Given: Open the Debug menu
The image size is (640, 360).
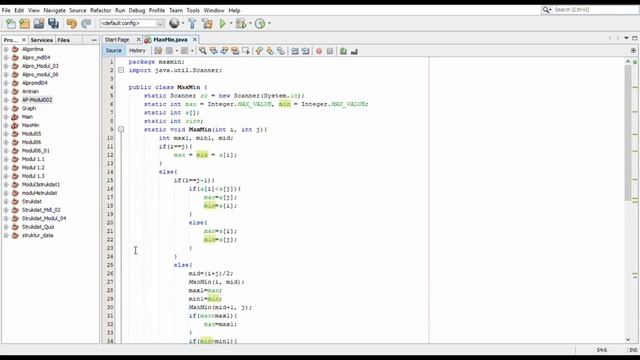Looking at the screenshot, I should pos(137,10).
